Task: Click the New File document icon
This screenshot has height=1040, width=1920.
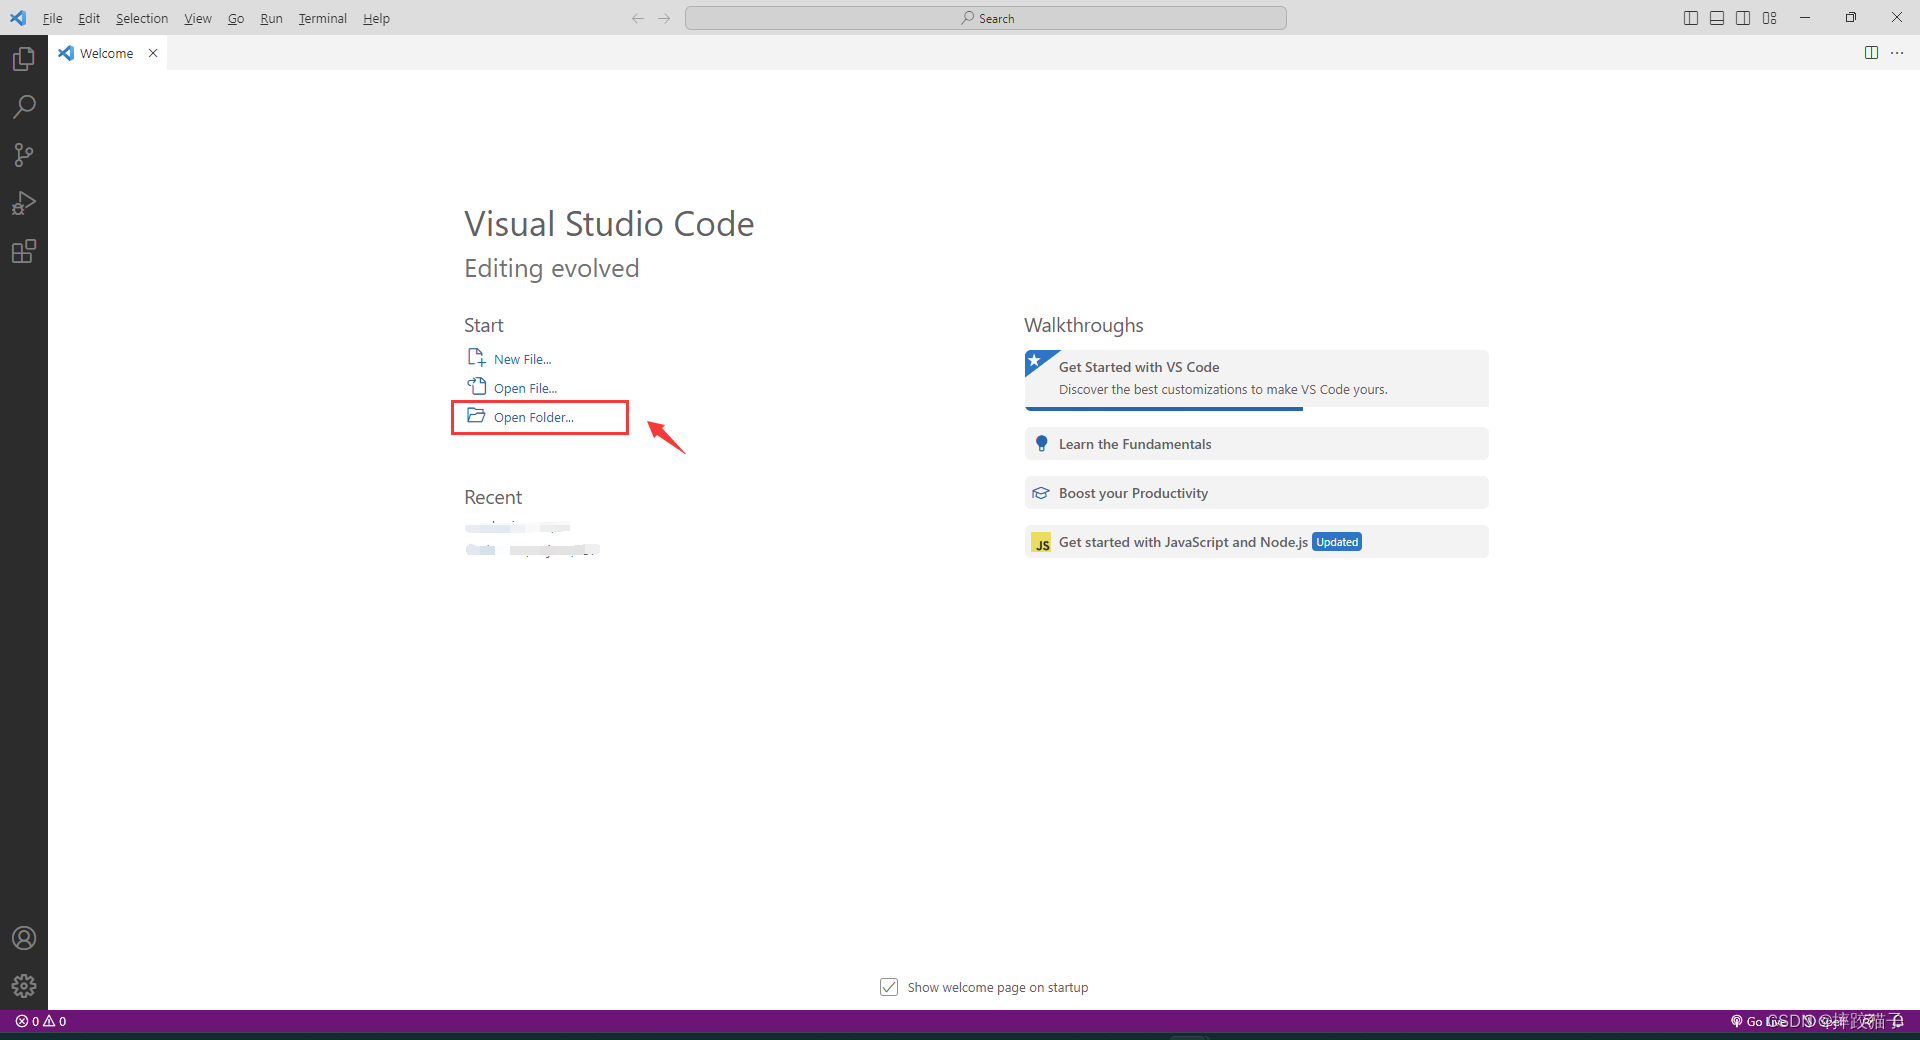Action: point(476,357)
